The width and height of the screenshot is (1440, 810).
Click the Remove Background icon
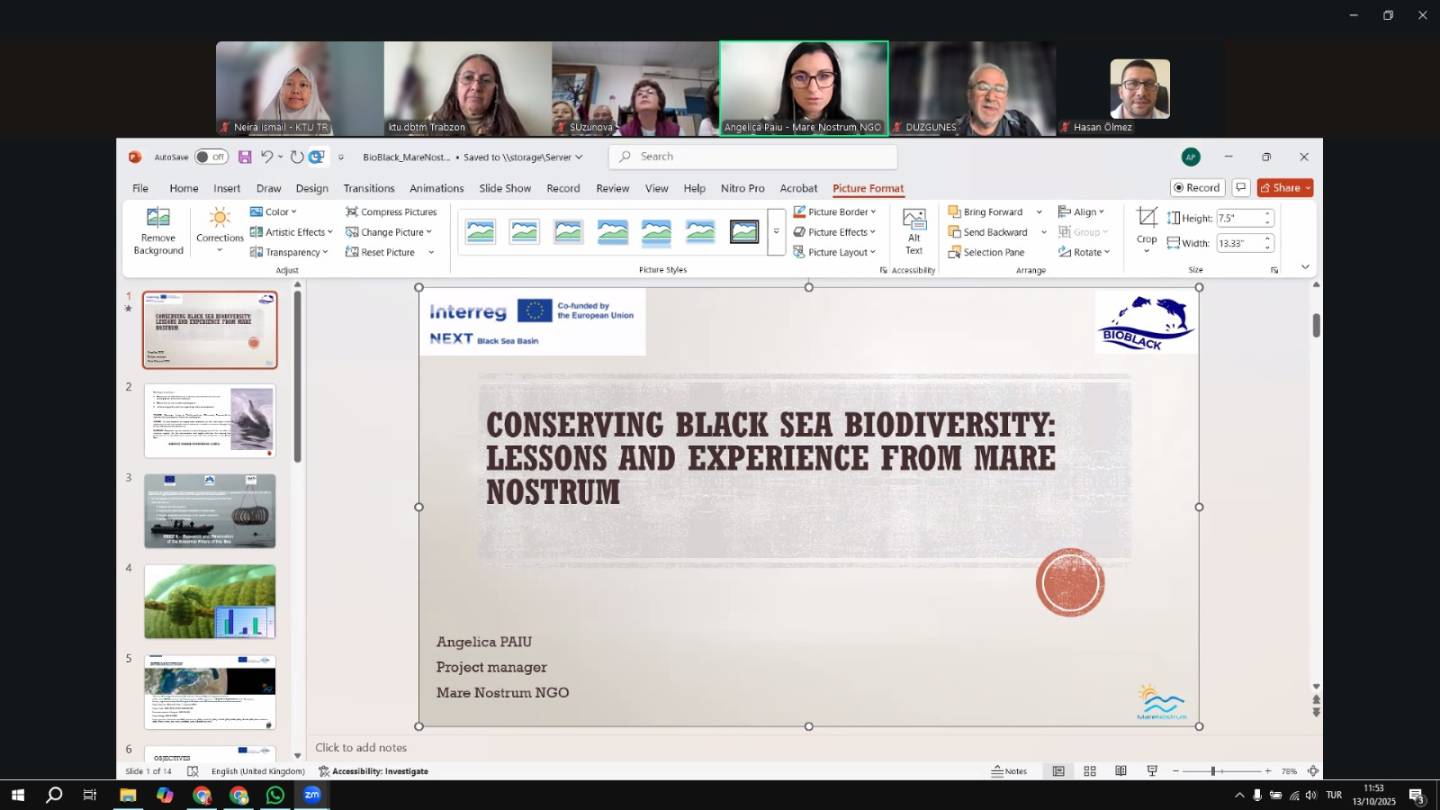click(158, 219)
